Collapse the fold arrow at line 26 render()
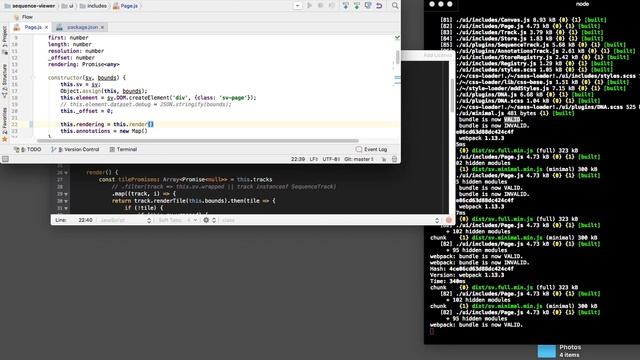Screen dimensions: 640x360 [x=66, y=173]
